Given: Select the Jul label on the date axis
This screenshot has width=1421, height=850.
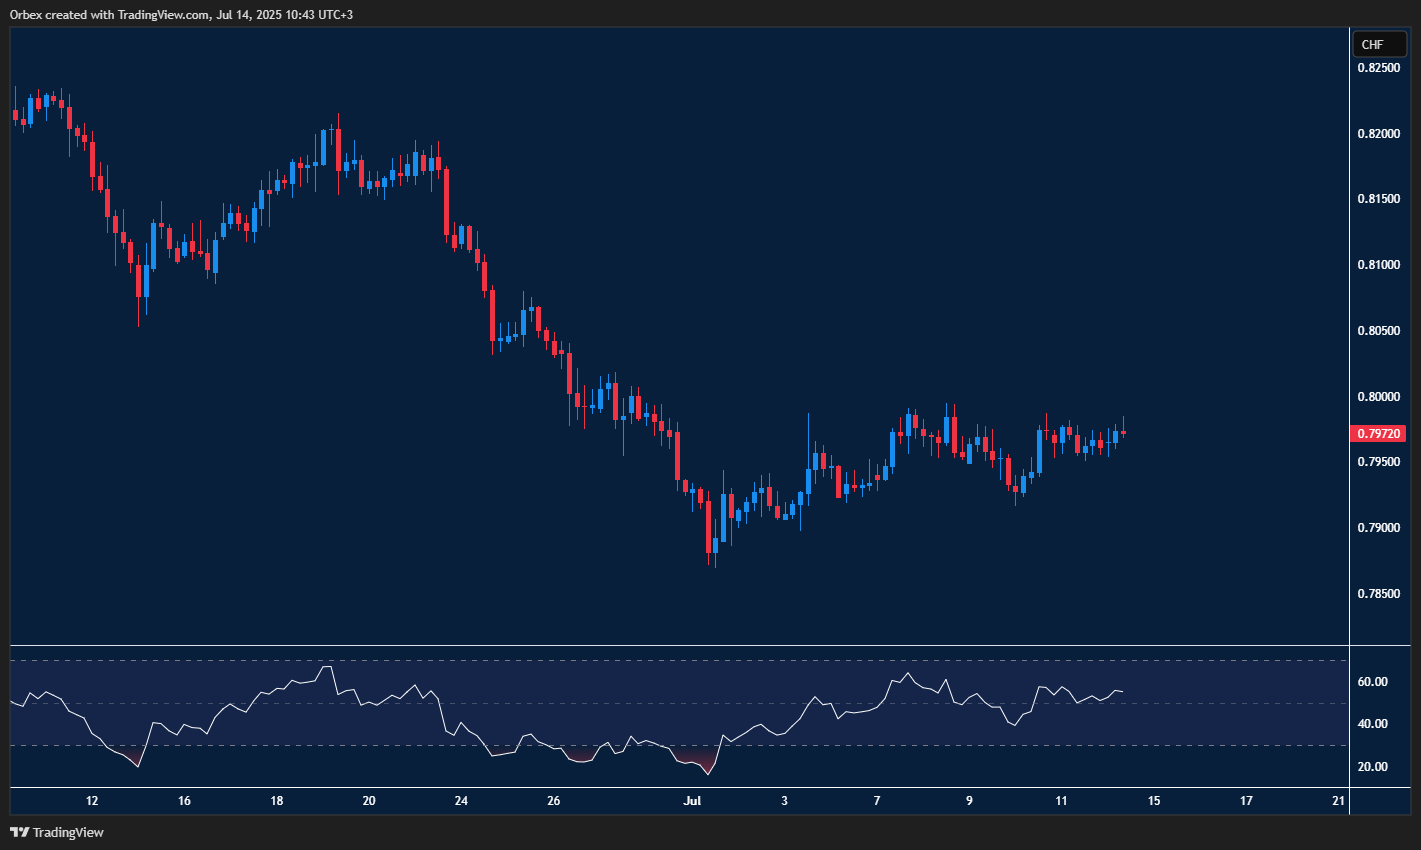Looking at the screenshot, I should (692, 801).
